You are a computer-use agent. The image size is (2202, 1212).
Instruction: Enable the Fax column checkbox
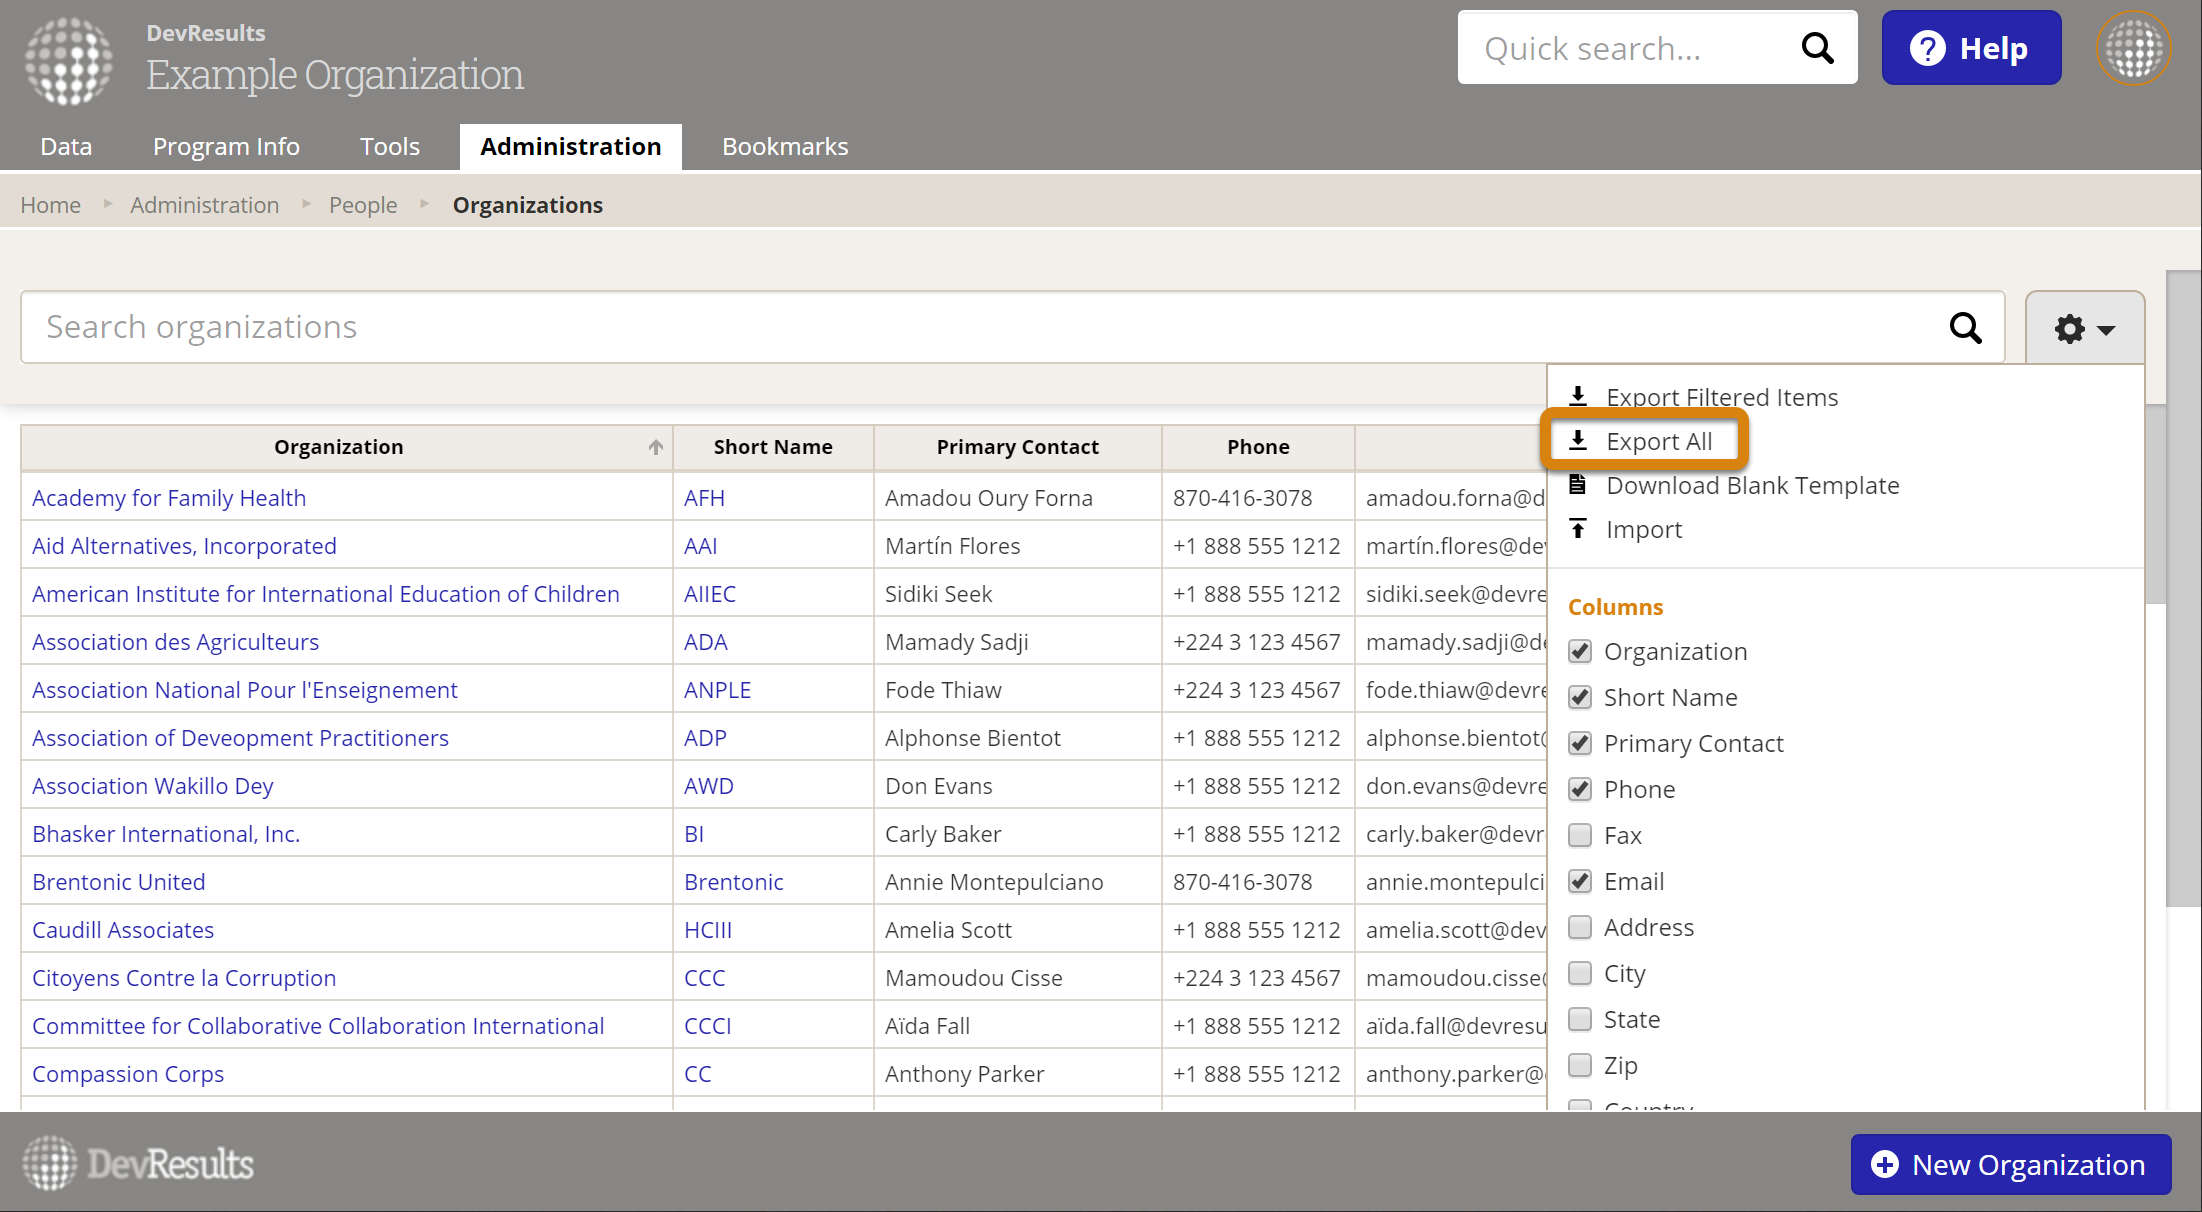click(1580, 835)
